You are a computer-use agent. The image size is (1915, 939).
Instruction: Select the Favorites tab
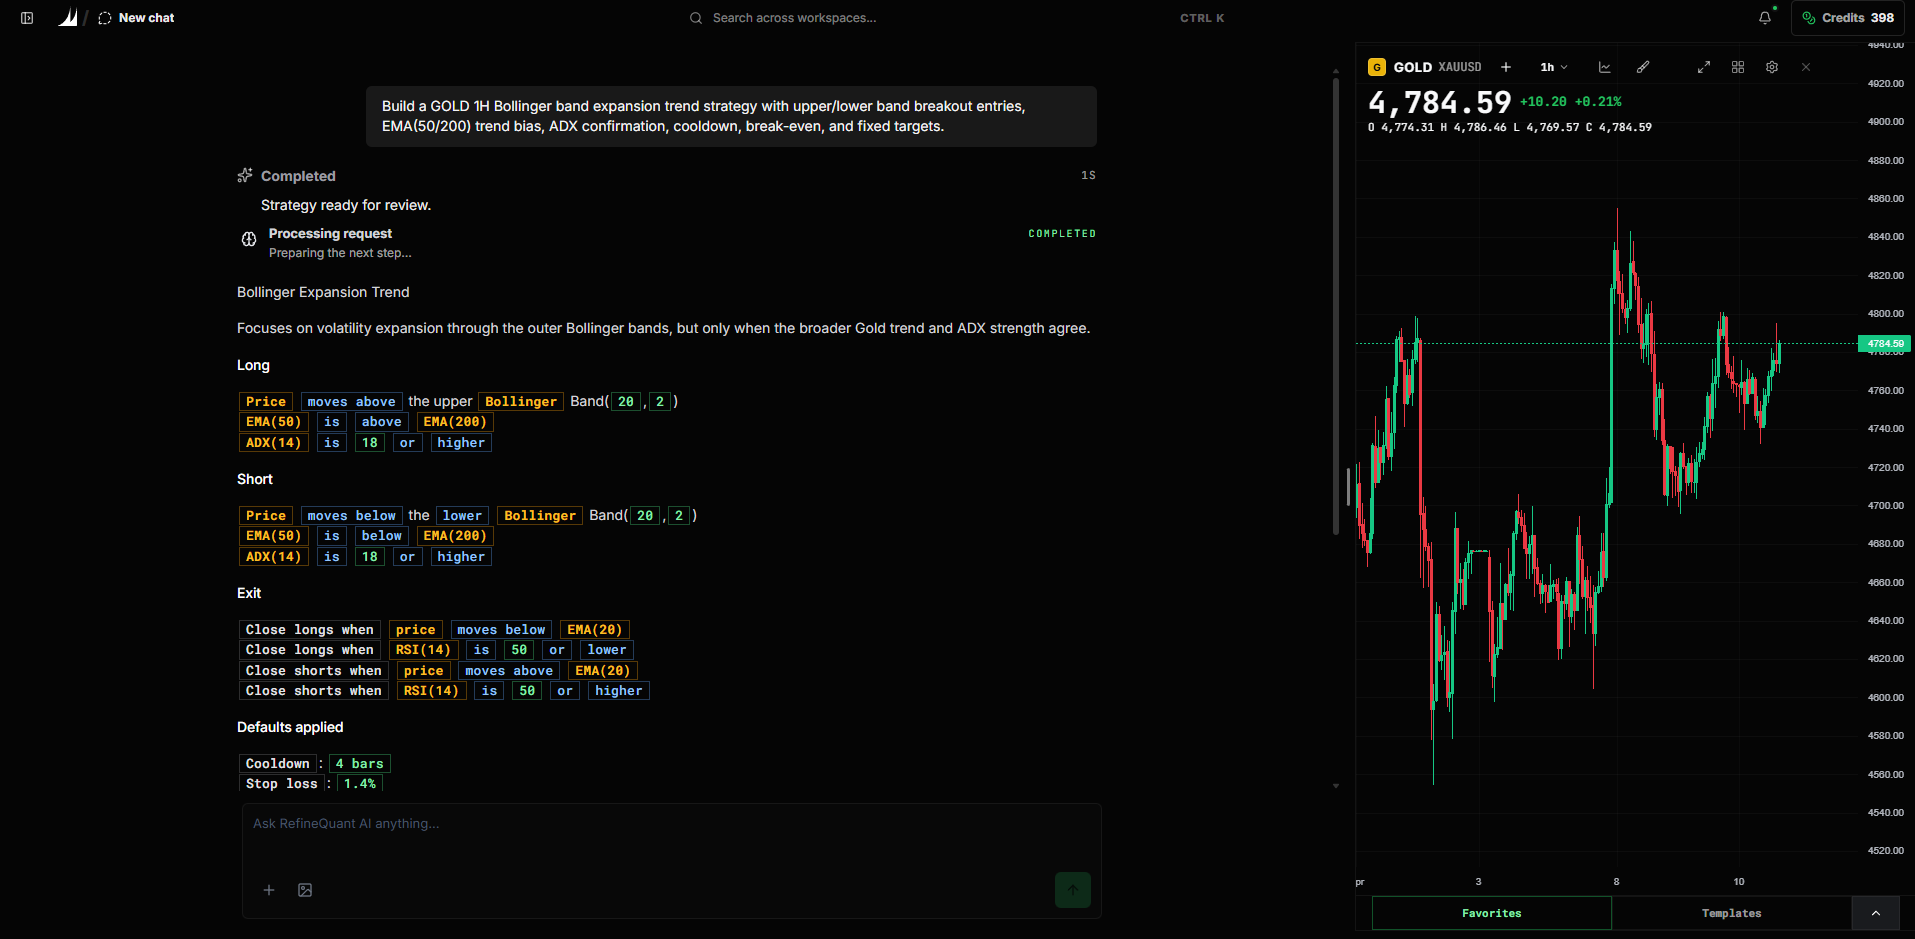pos(1492,913)
